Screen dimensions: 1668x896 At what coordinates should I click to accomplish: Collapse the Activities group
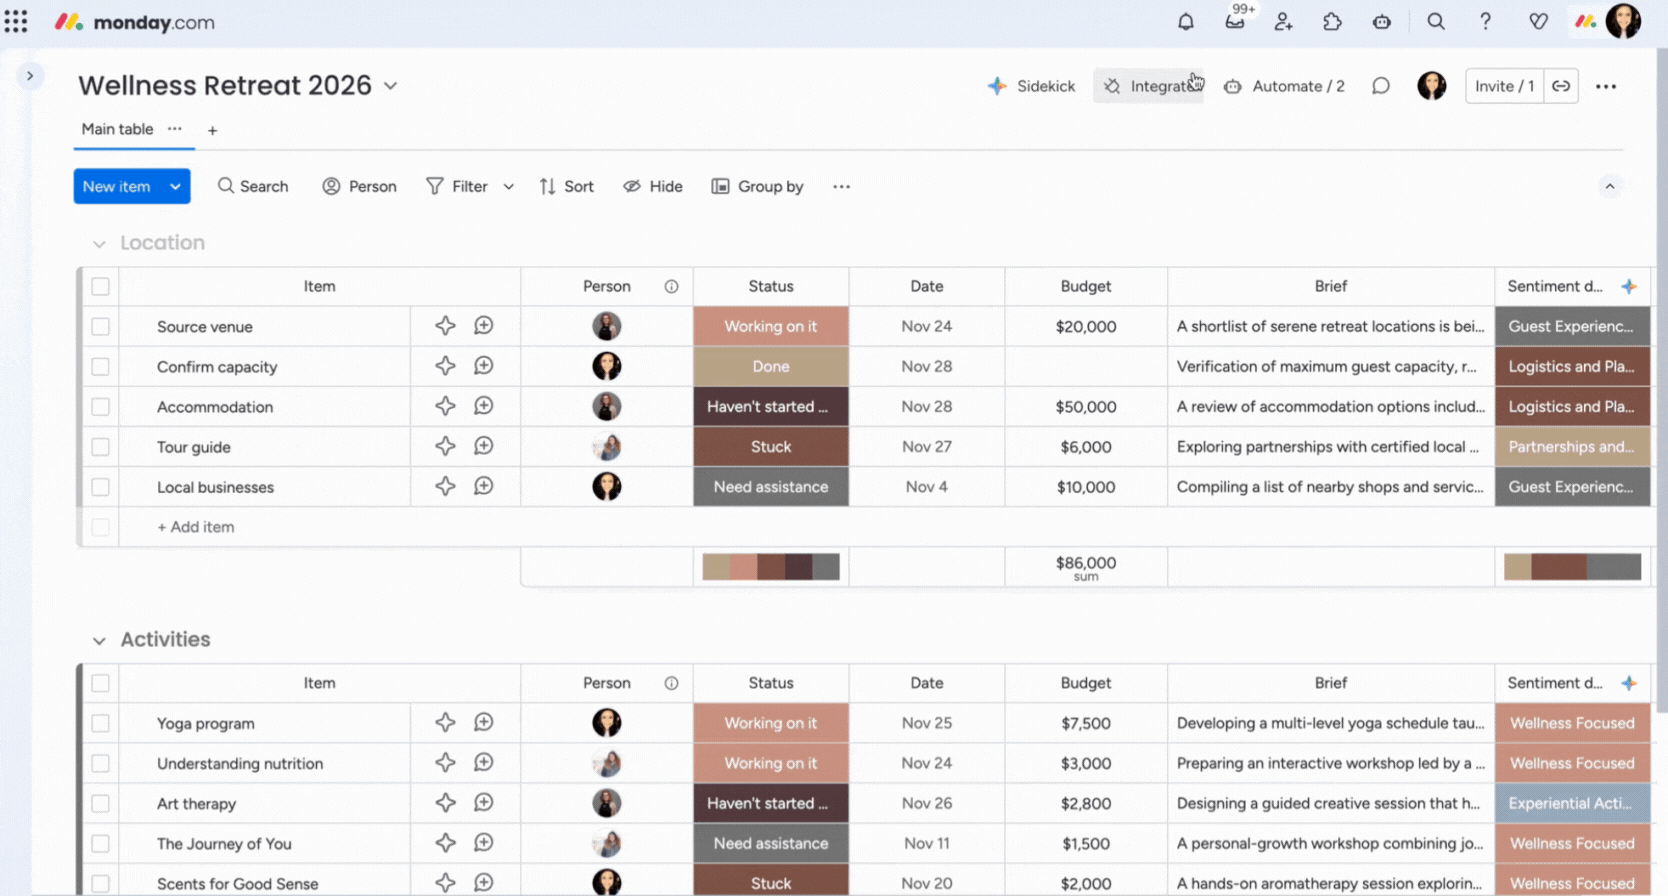point(99,640)
